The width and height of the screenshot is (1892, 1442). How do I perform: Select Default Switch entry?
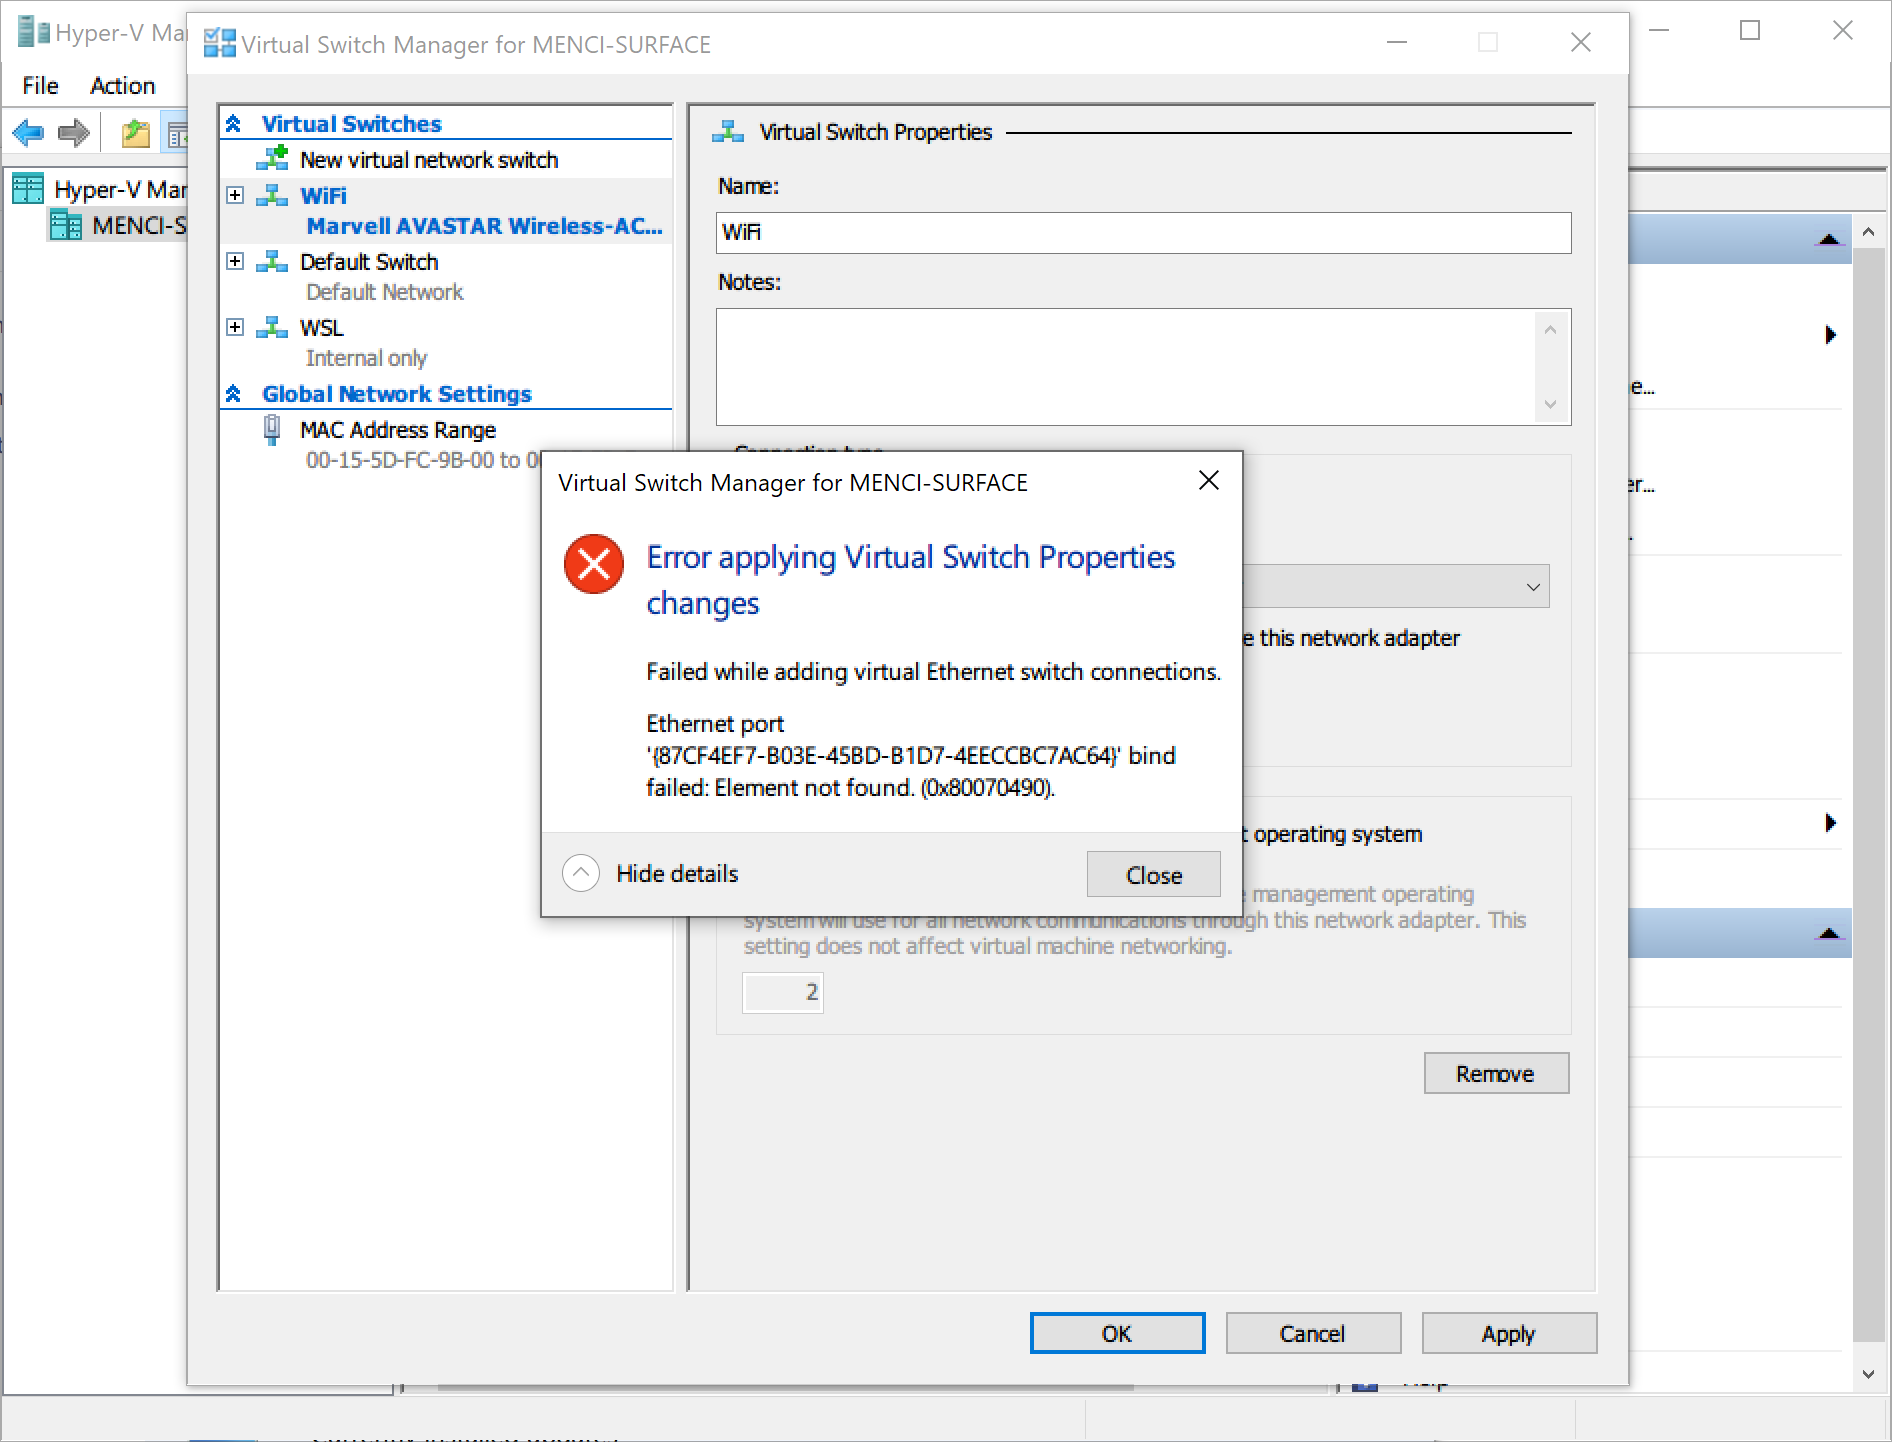[369, 262]
